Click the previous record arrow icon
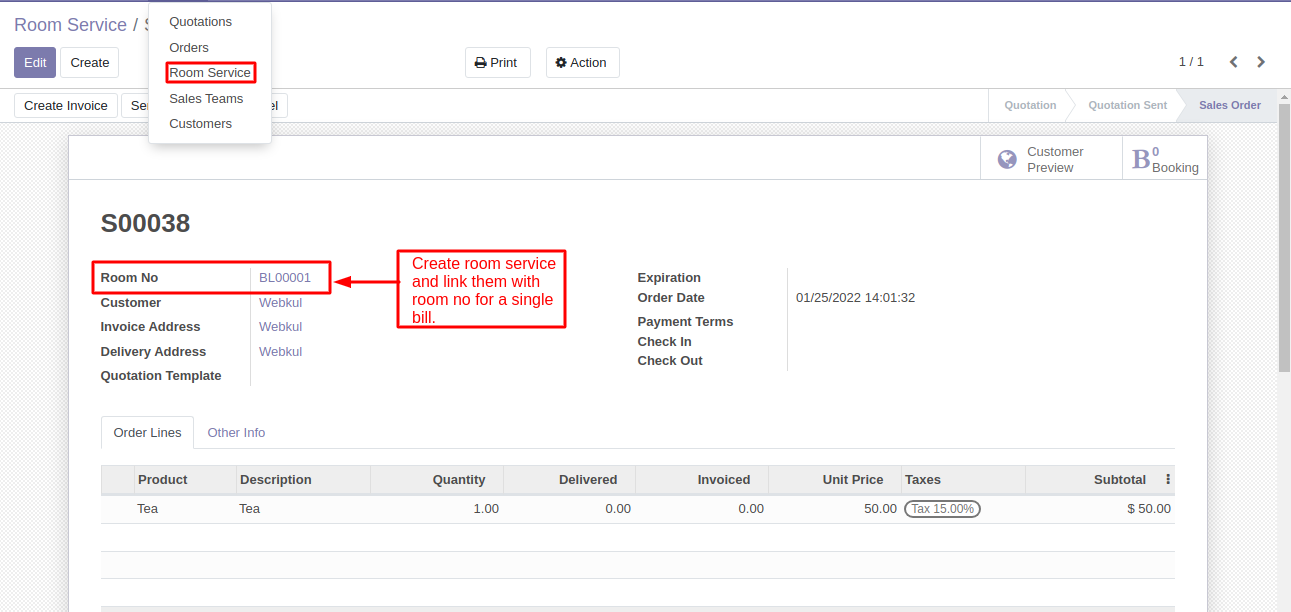 [1234, 62]
